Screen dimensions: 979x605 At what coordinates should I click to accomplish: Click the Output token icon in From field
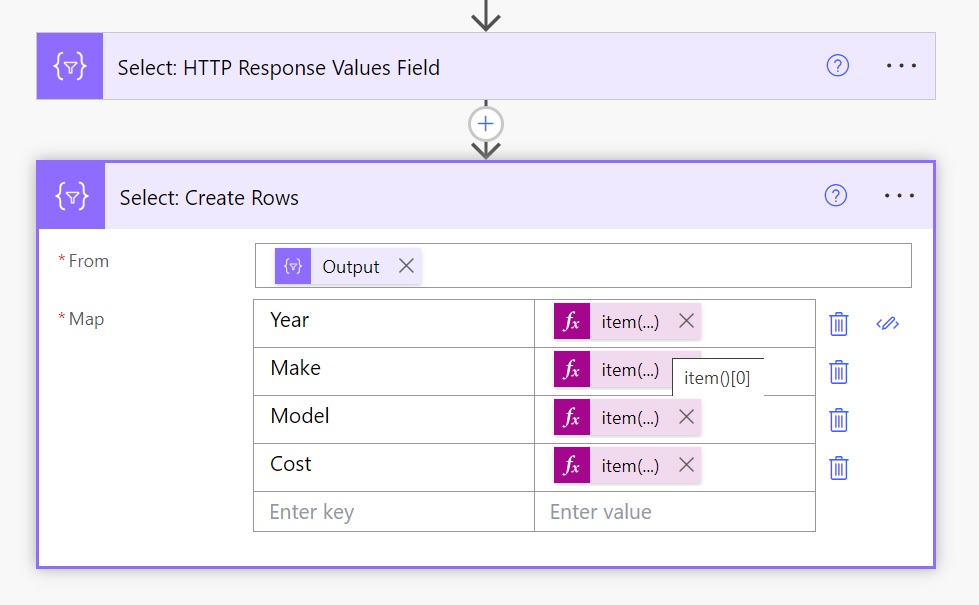pos(291,266)
